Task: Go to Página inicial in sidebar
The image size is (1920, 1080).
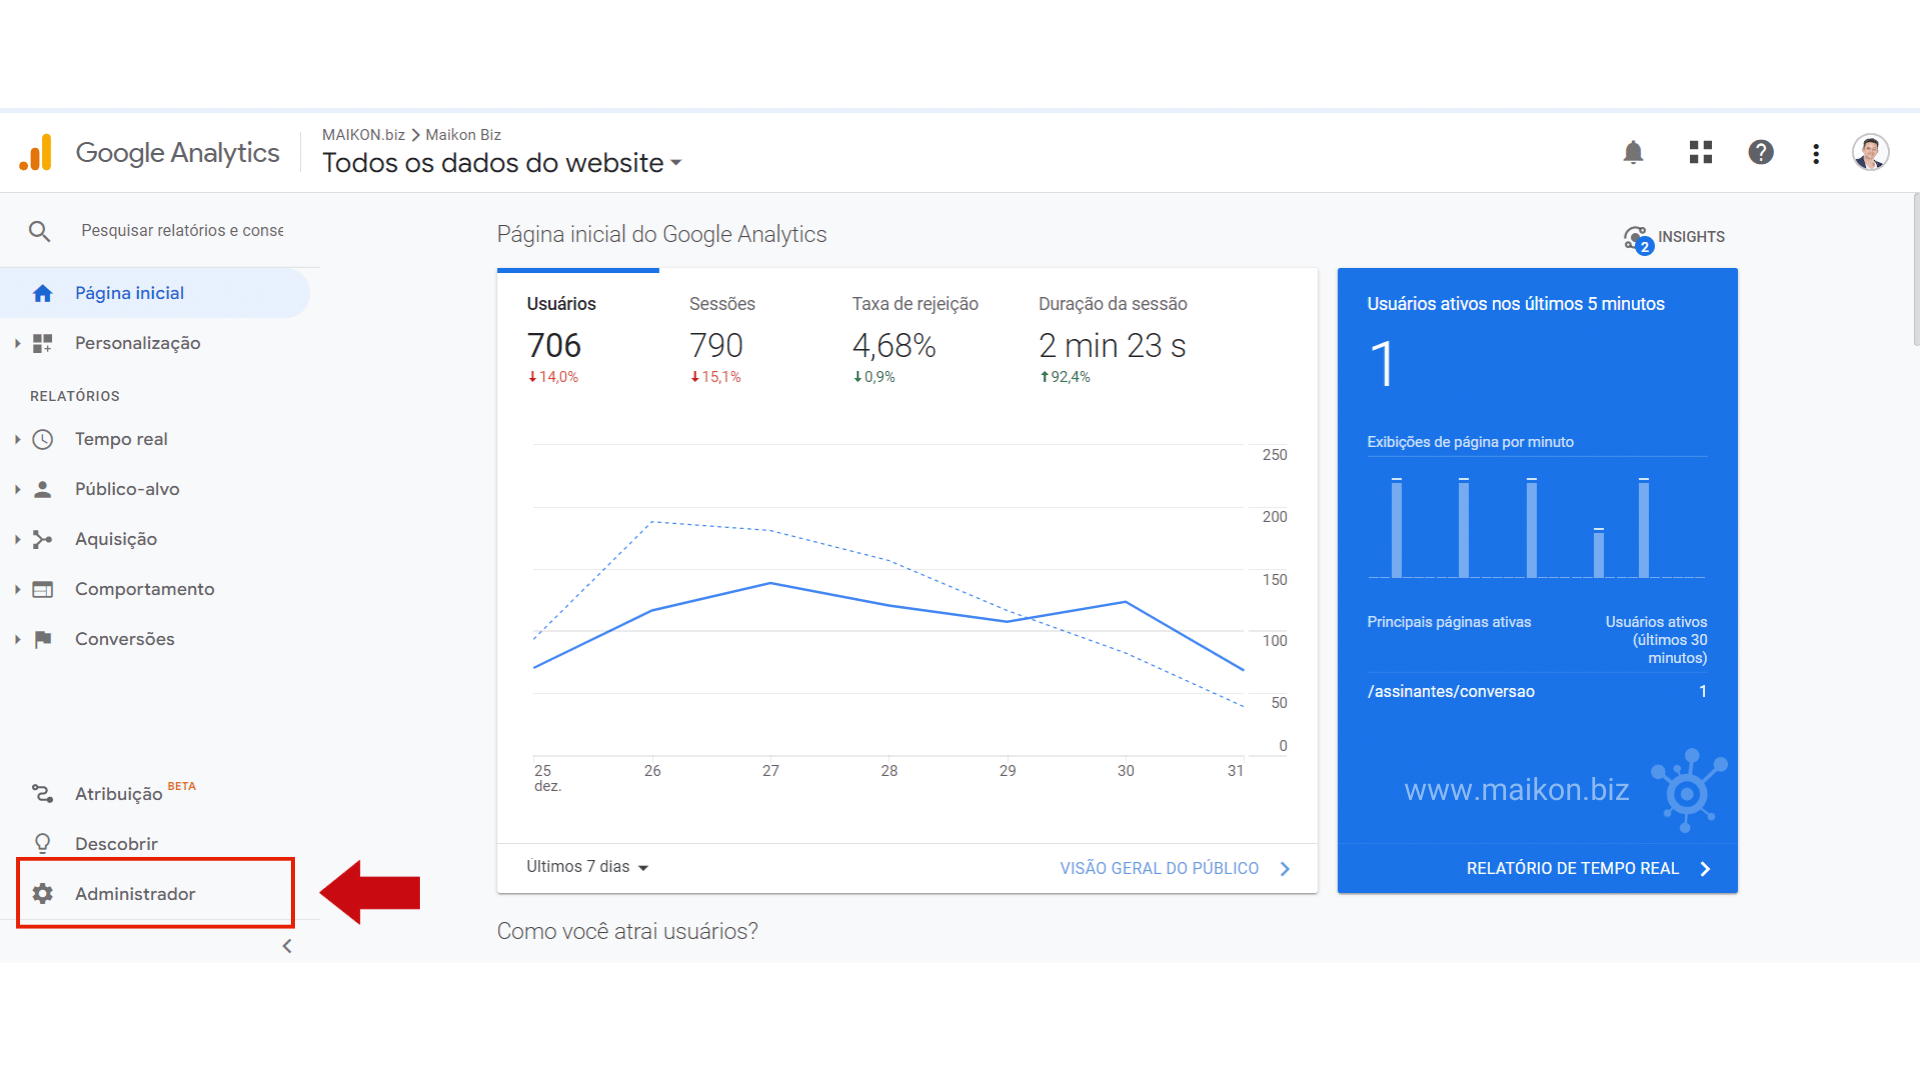Action: tap(155, 293)
